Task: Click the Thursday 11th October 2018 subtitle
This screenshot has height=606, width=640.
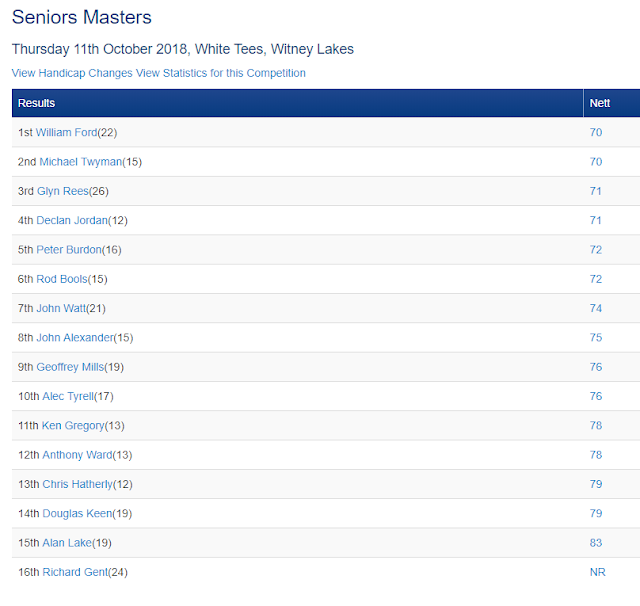Action: [x=183, y=49]
